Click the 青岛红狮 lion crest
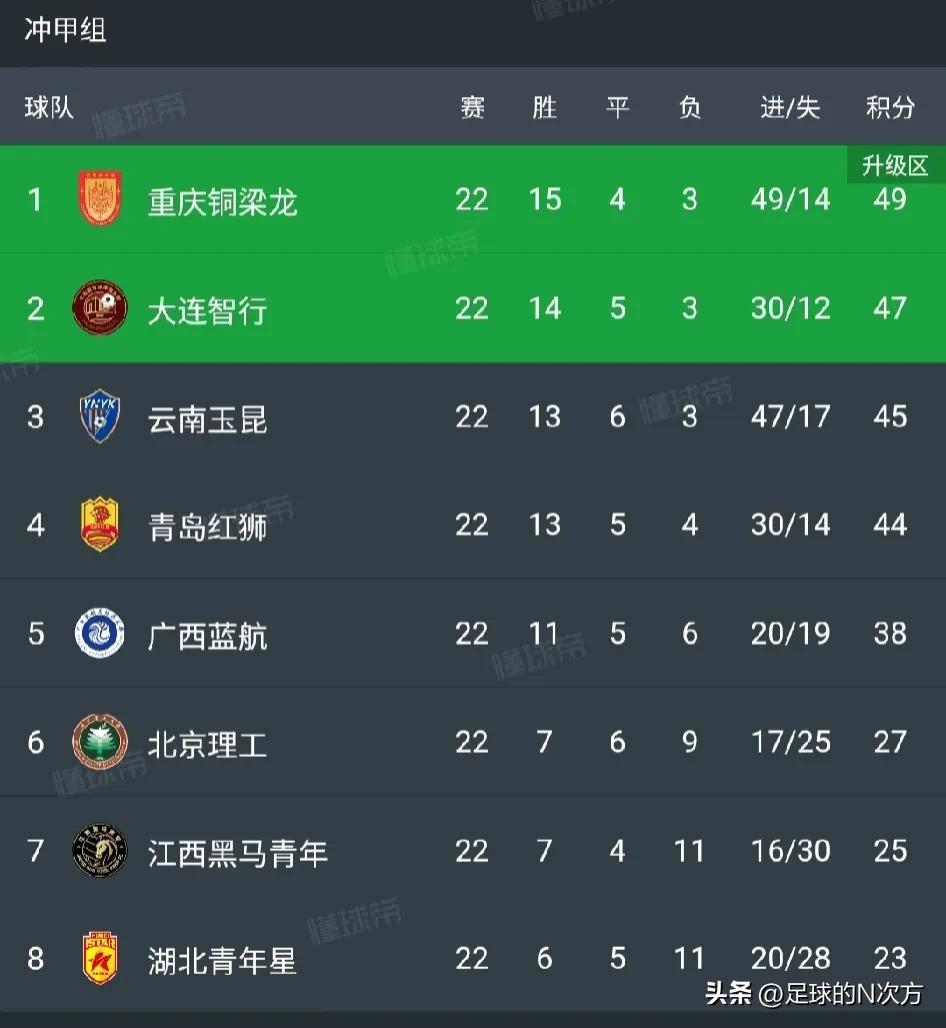The width and height of the screenshot is (946, 1028). pyautogui.click(x=100, y=525)
